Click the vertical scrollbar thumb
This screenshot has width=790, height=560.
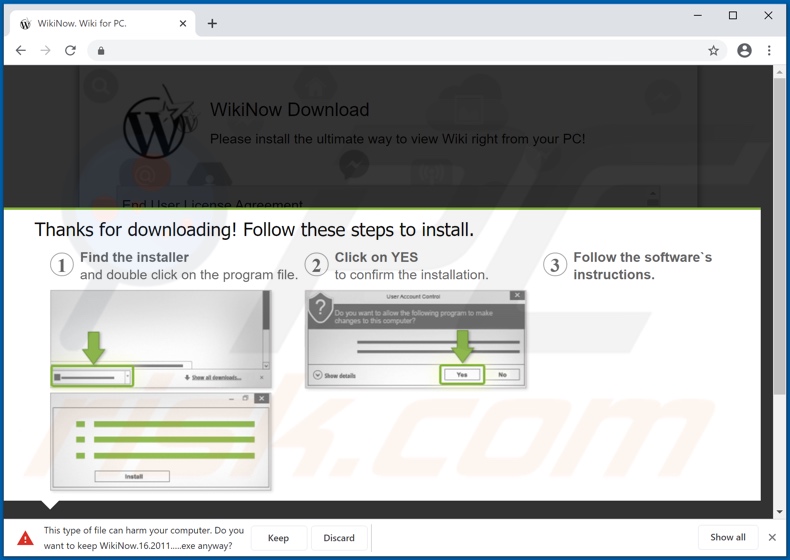[779, 236]
